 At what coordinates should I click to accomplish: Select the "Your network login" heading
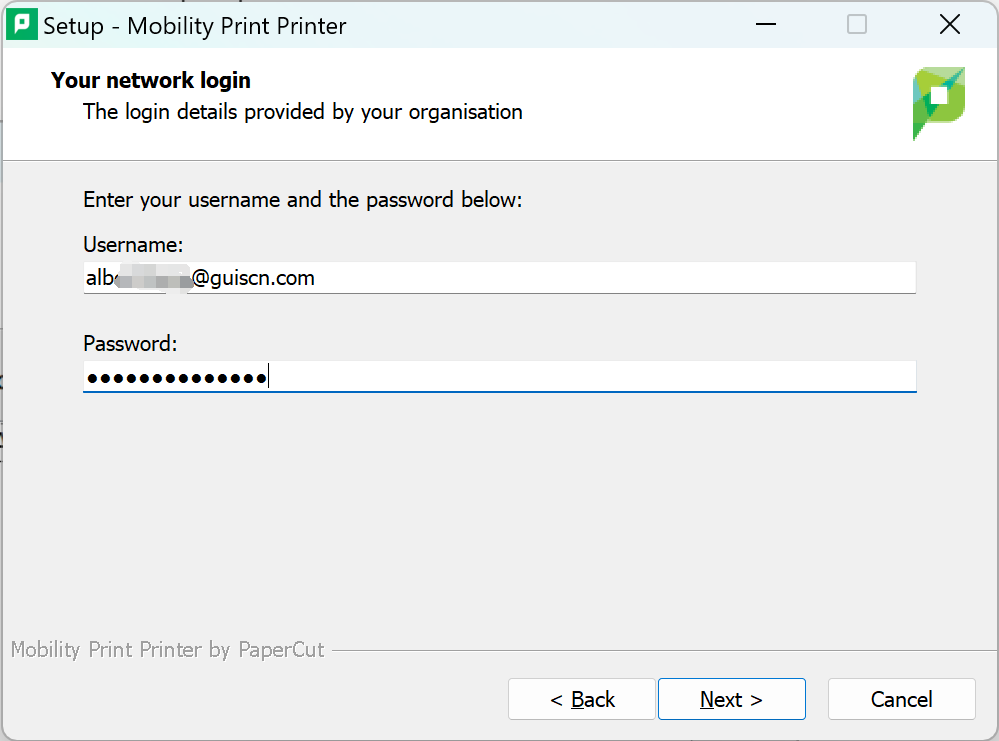pyautogui.click(x=151, y=80)
